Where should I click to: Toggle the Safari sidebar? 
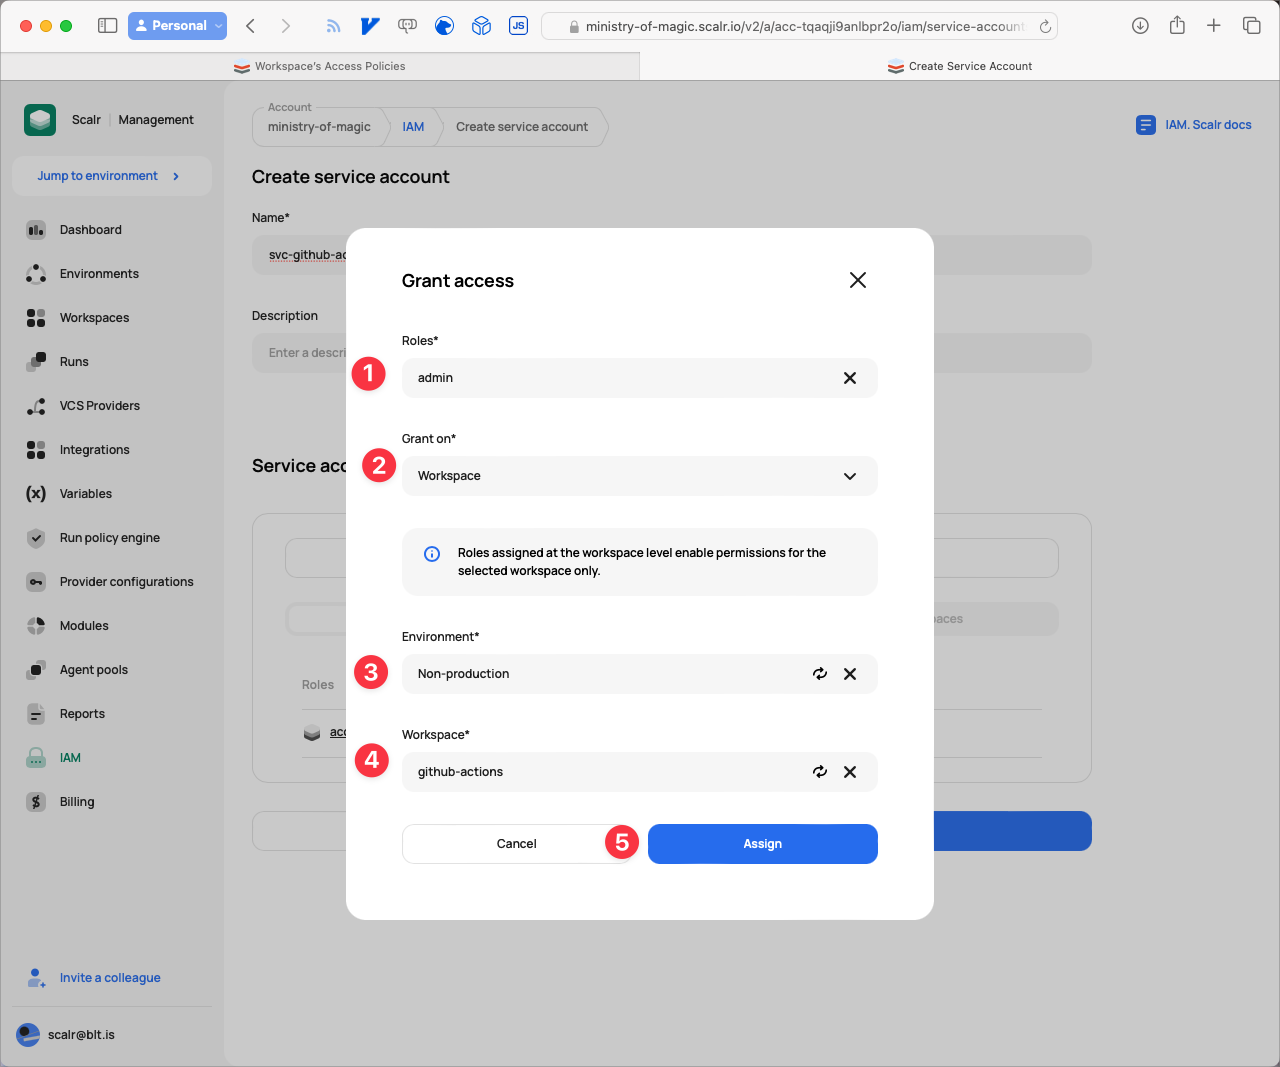(x=107, y=26)
